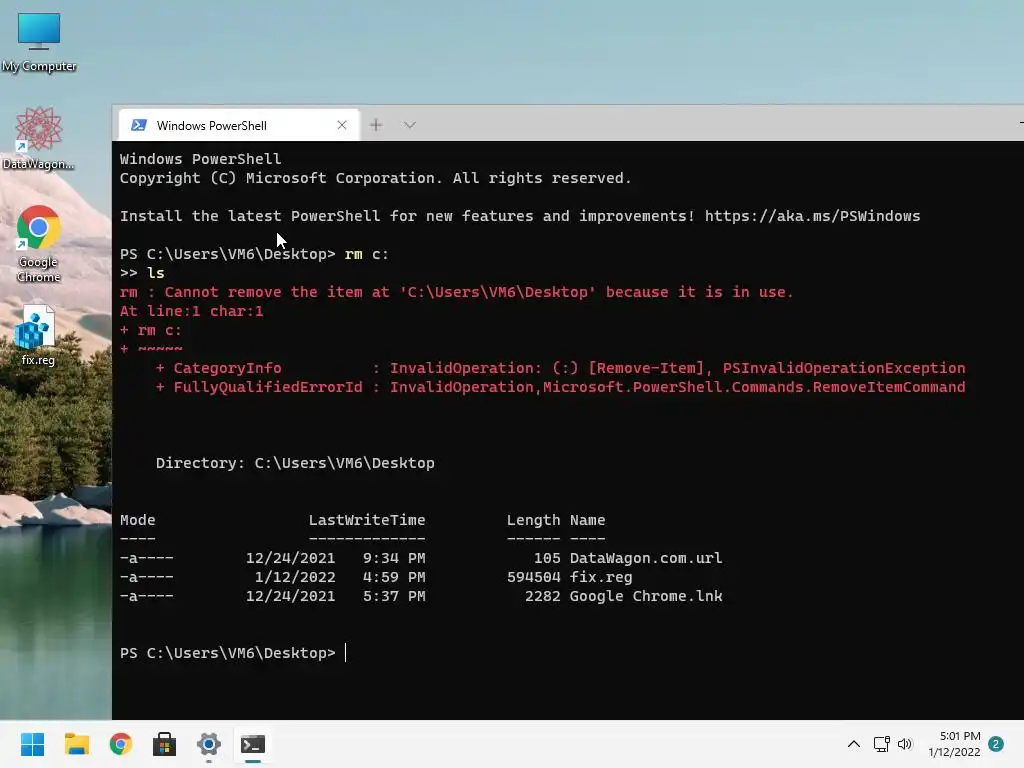Click the 'Length' column header
1024x768 pixels.
point(534,520)
